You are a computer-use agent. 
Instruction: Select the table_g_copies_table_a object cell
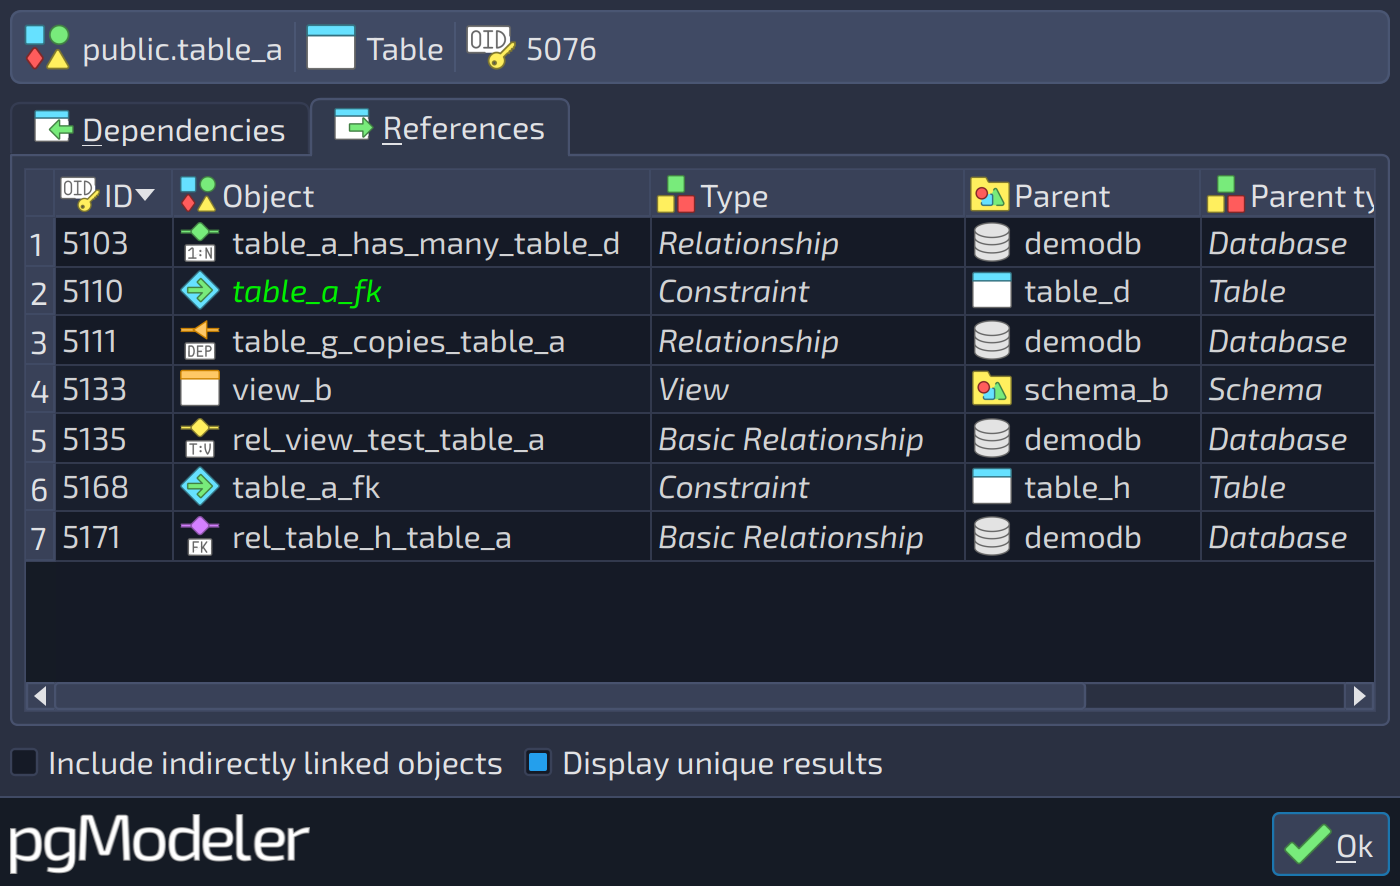(412, 341)
